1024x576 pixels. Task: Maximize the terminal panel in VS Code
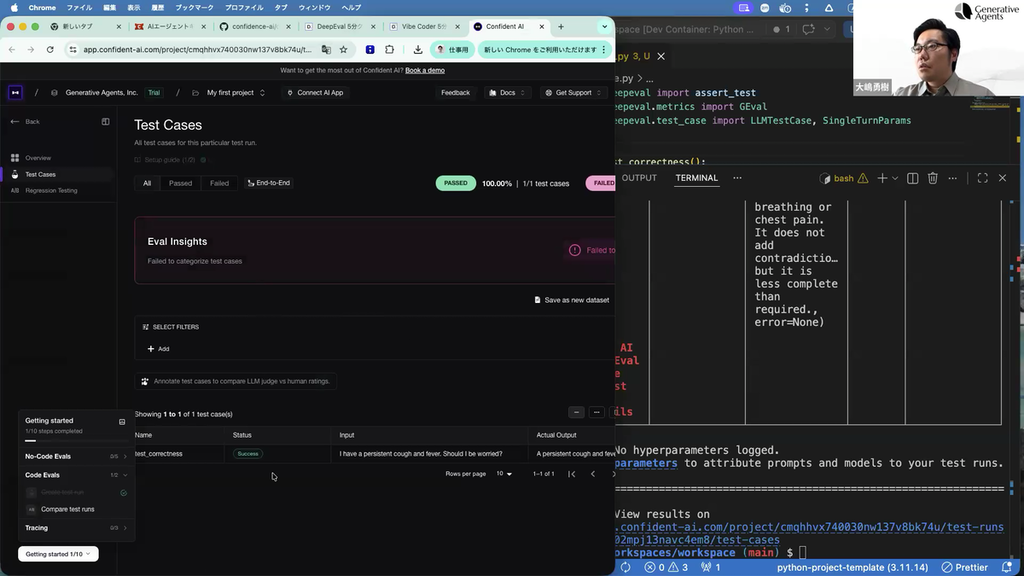pyautogui.click(x=982, y=178)
